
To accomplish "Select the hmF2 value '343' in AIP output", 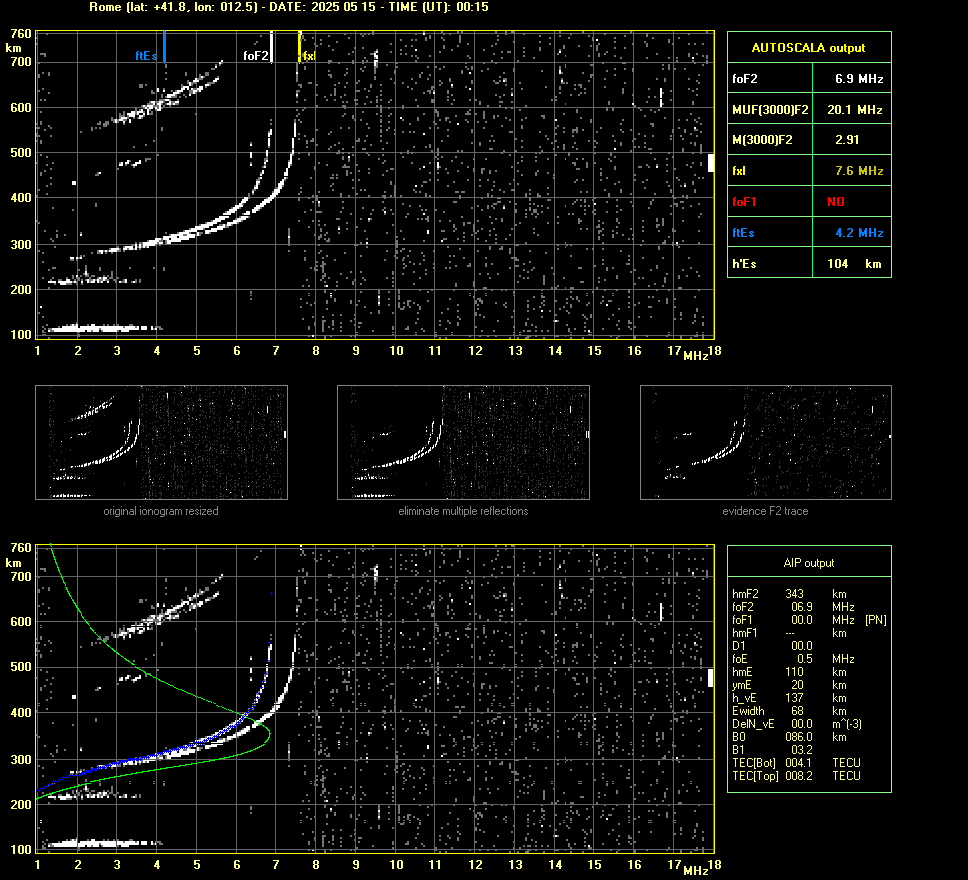I will pyautogui.click(x=795, y=593).
